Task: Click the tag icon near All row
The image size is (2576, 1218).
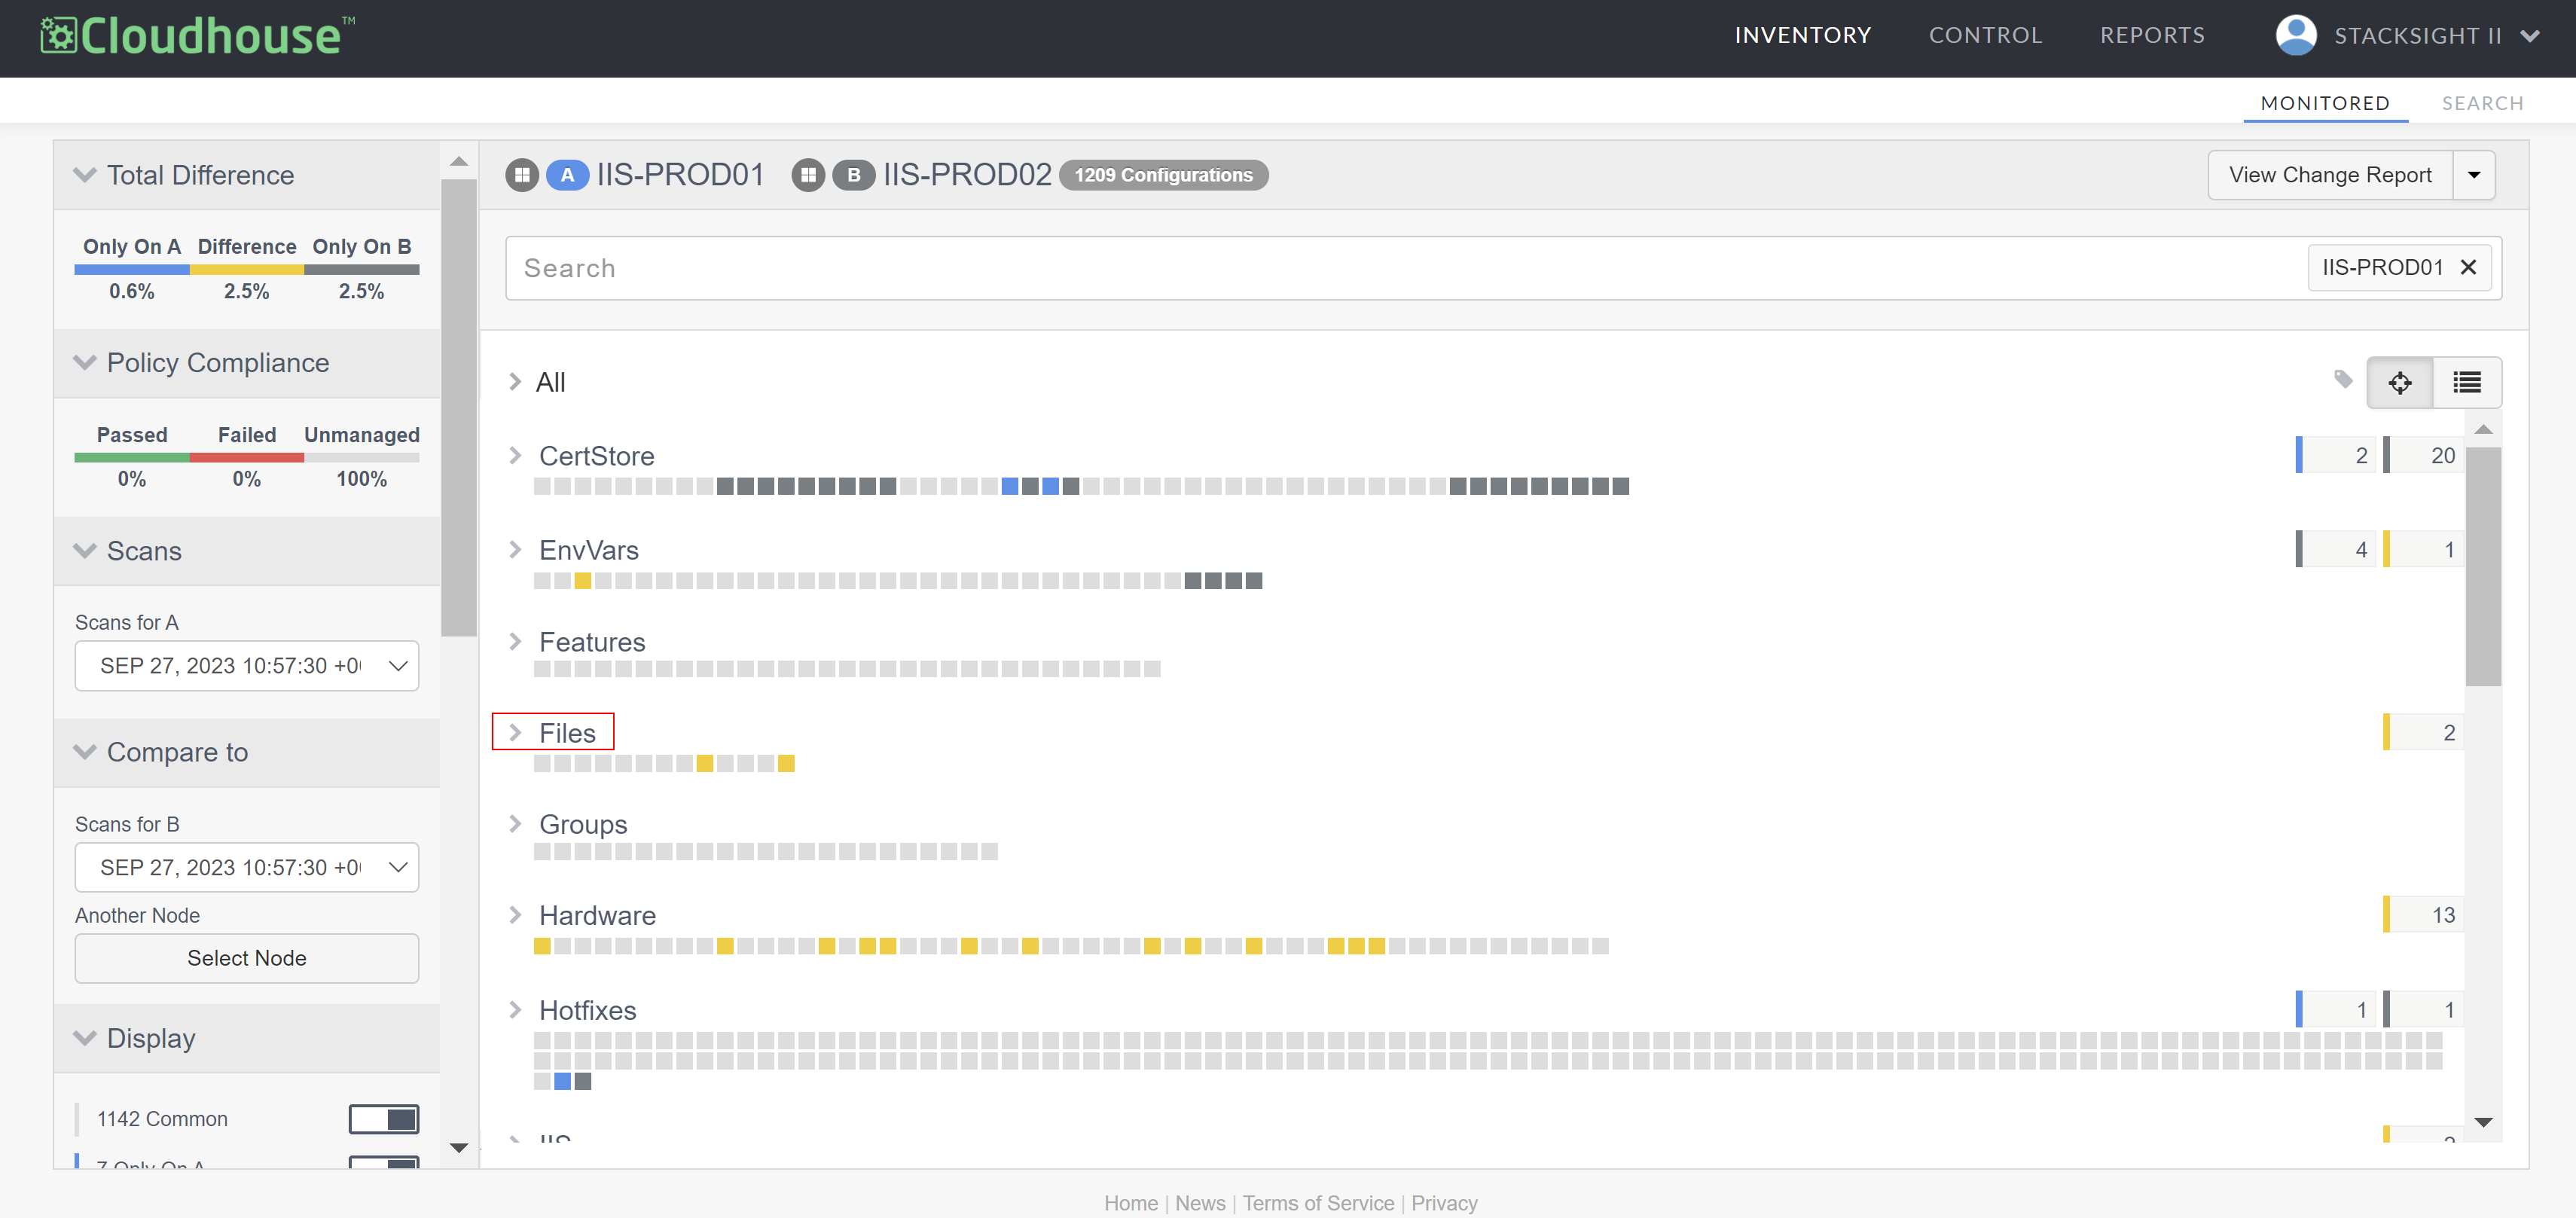Action: click(x=2343, y=379)
